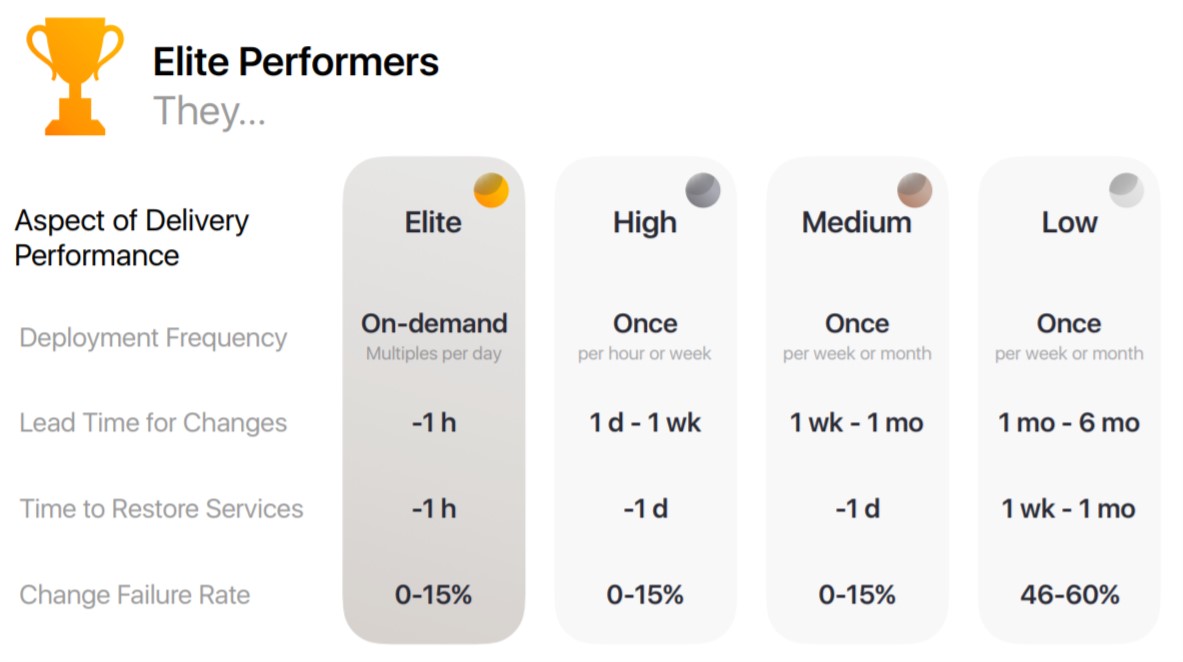Viewport: 1183px width, 662px height.
Task: Click the Aspect of Delivery Performance heading
Action: click(x=132, y=238)
